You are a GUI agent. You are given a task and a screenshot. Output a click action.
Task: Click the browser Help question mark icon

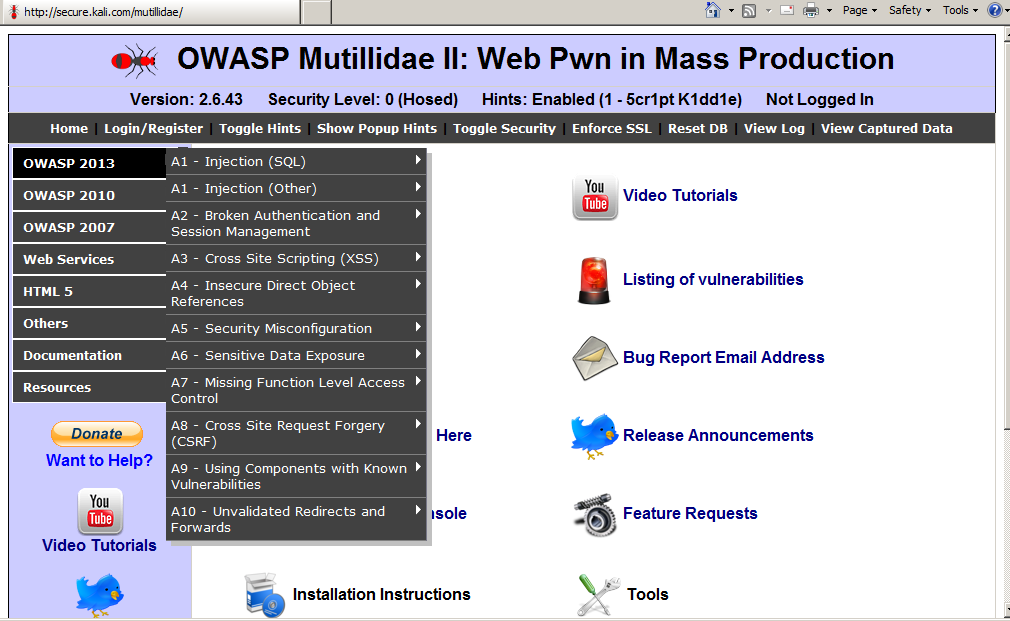click(x=995, y=10)
